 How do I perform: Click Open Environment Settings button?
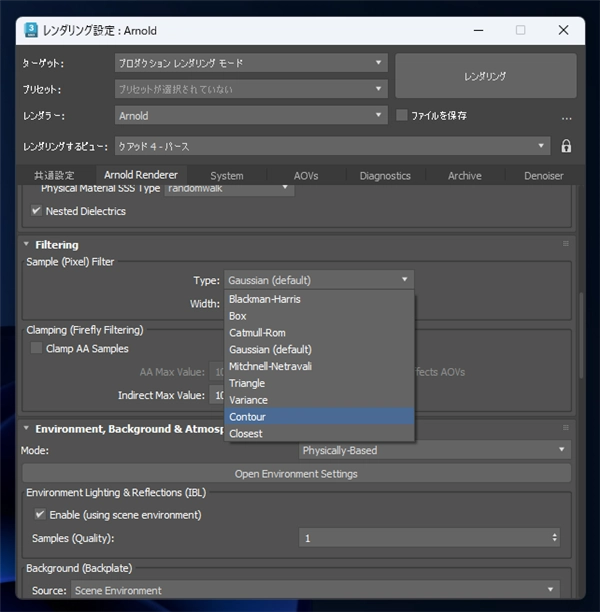point(296,473)
